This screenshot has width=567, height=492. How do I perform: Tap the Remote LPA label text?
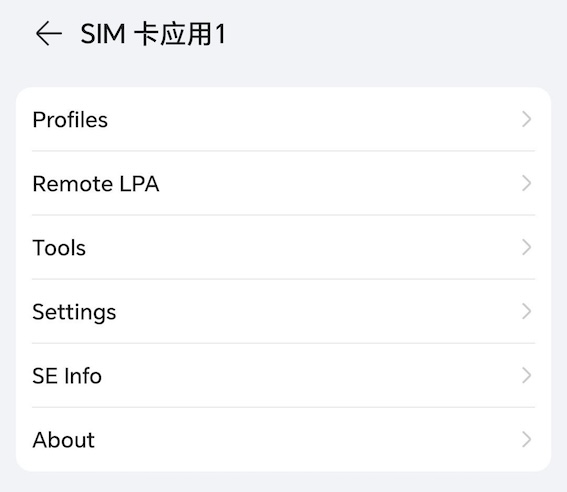coord(96,184)
